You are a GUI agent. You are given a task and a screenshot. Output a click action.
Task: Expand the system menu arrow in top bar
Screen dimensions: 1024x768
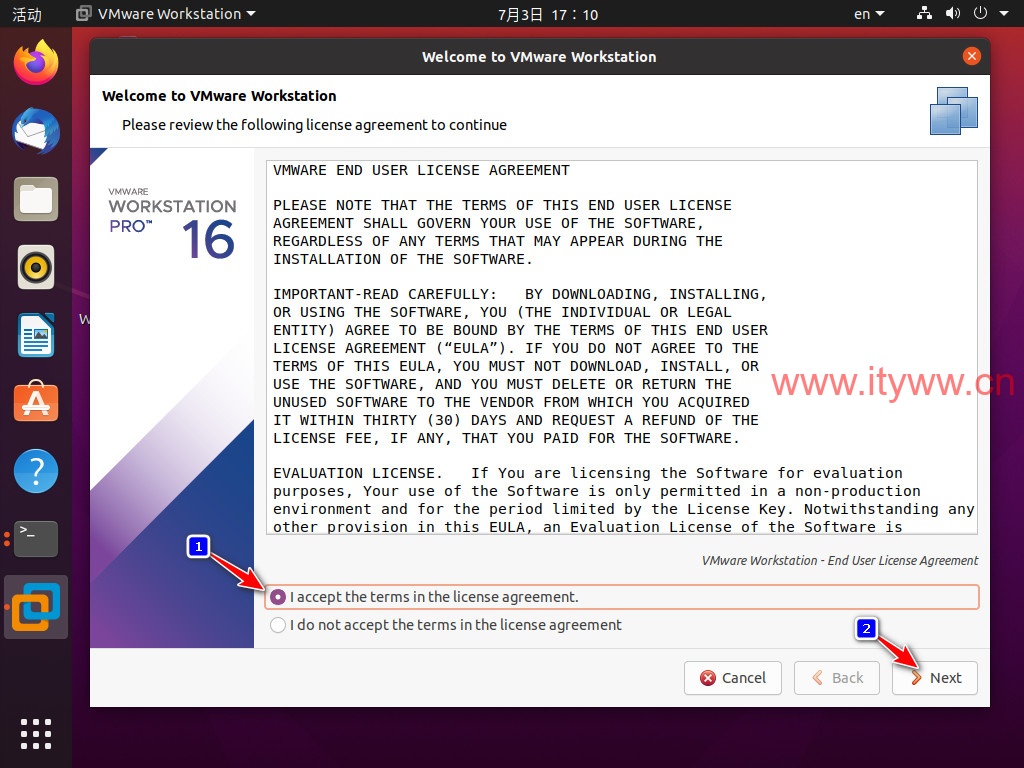[x=1004, y=14]
